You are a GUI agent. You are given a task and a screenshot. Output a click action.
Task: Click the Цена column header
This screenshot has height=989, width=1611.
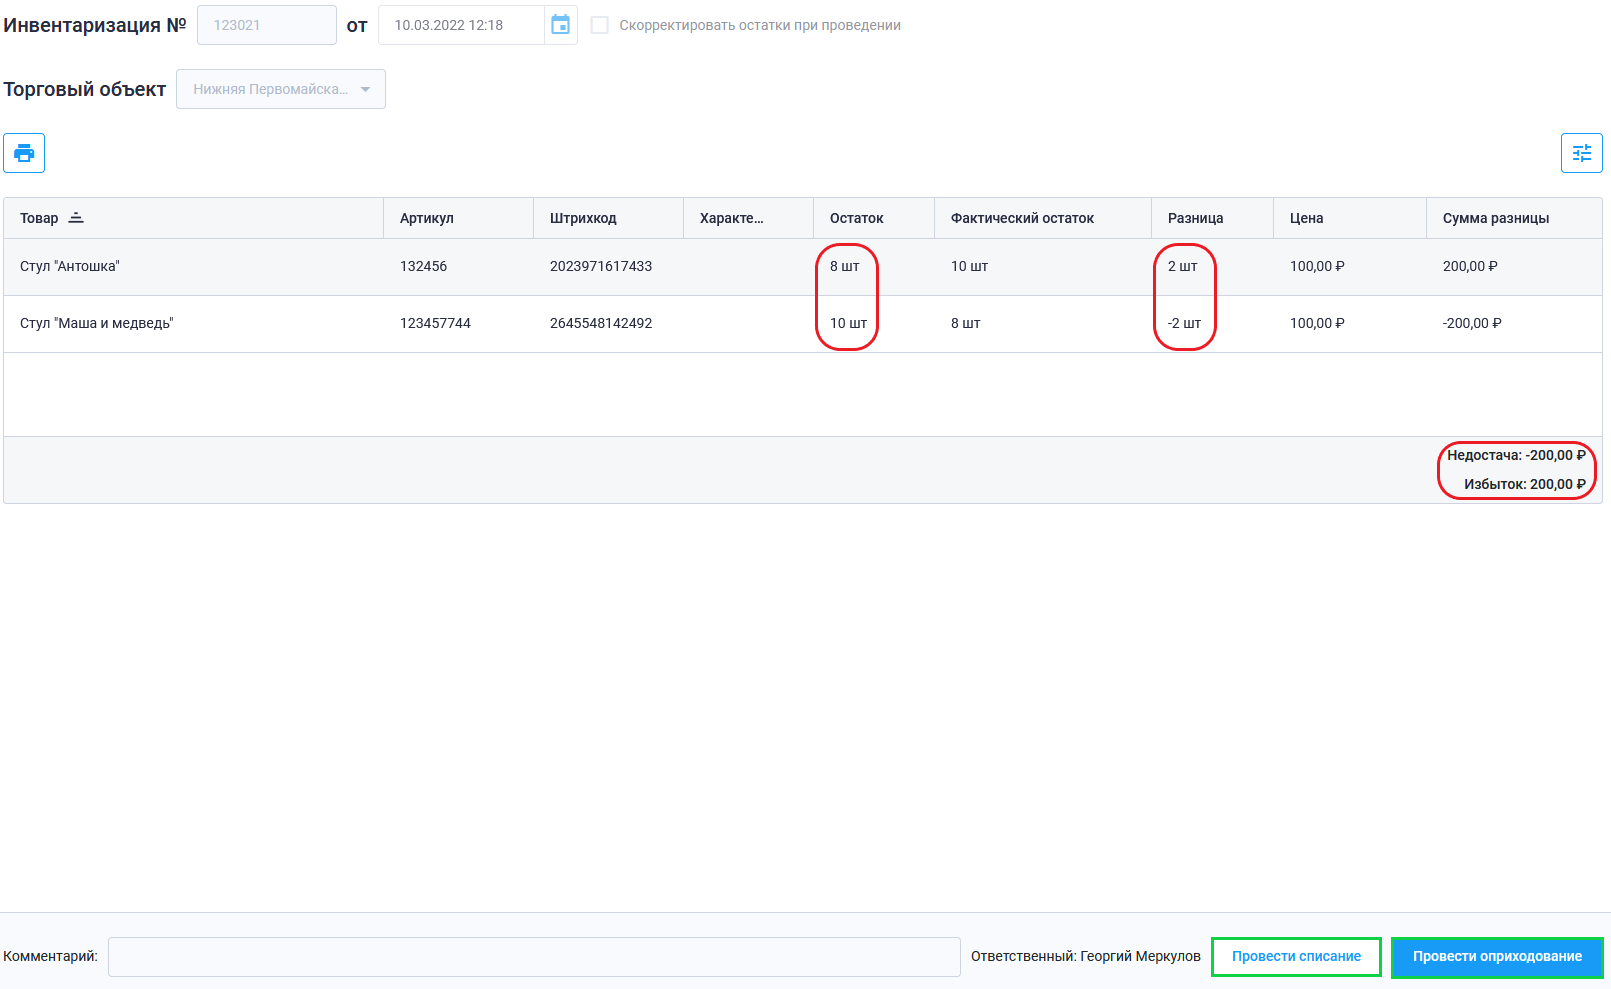click(1350, 218)
